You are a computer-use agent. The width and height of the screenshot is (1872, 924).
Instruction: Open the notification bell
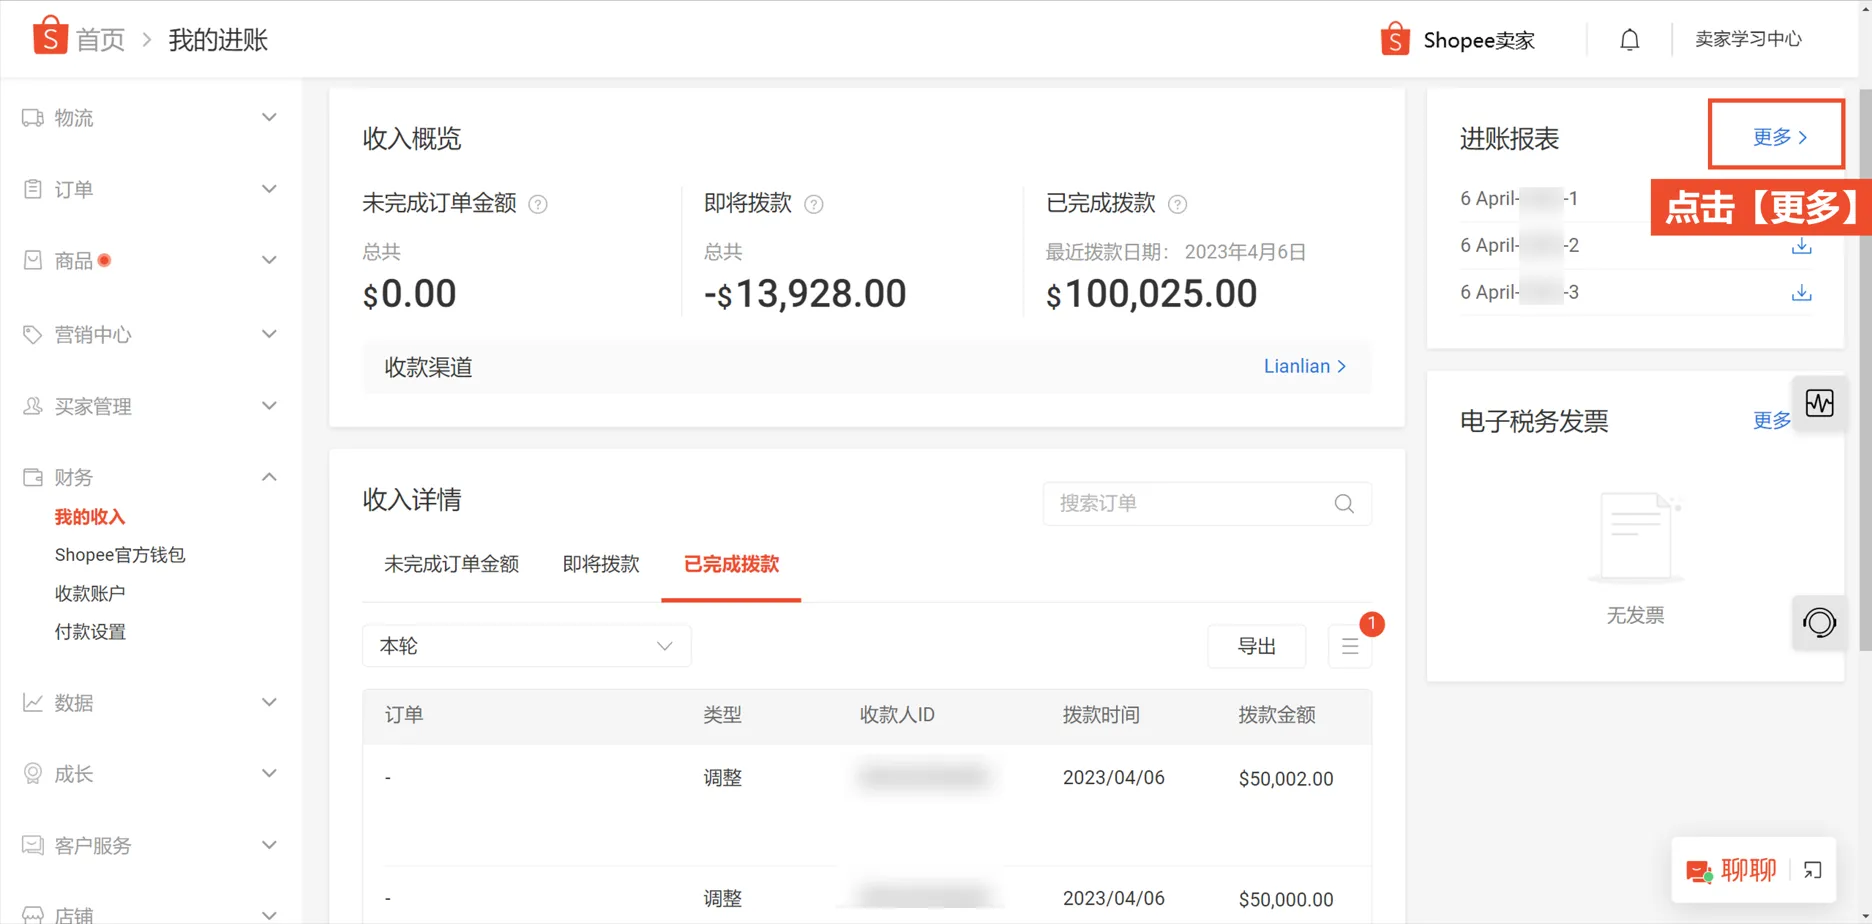tap(1629, 39)
